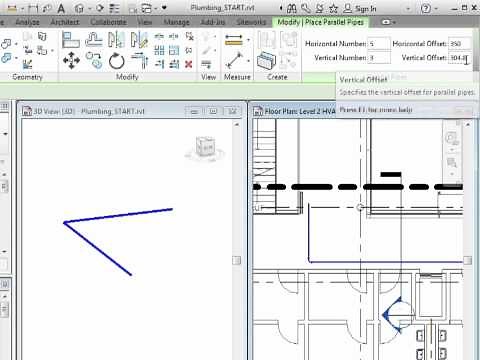Open the Help question mark icon
Screen dimensions: 480x360
pyautogui.click(x=426, y=8)
